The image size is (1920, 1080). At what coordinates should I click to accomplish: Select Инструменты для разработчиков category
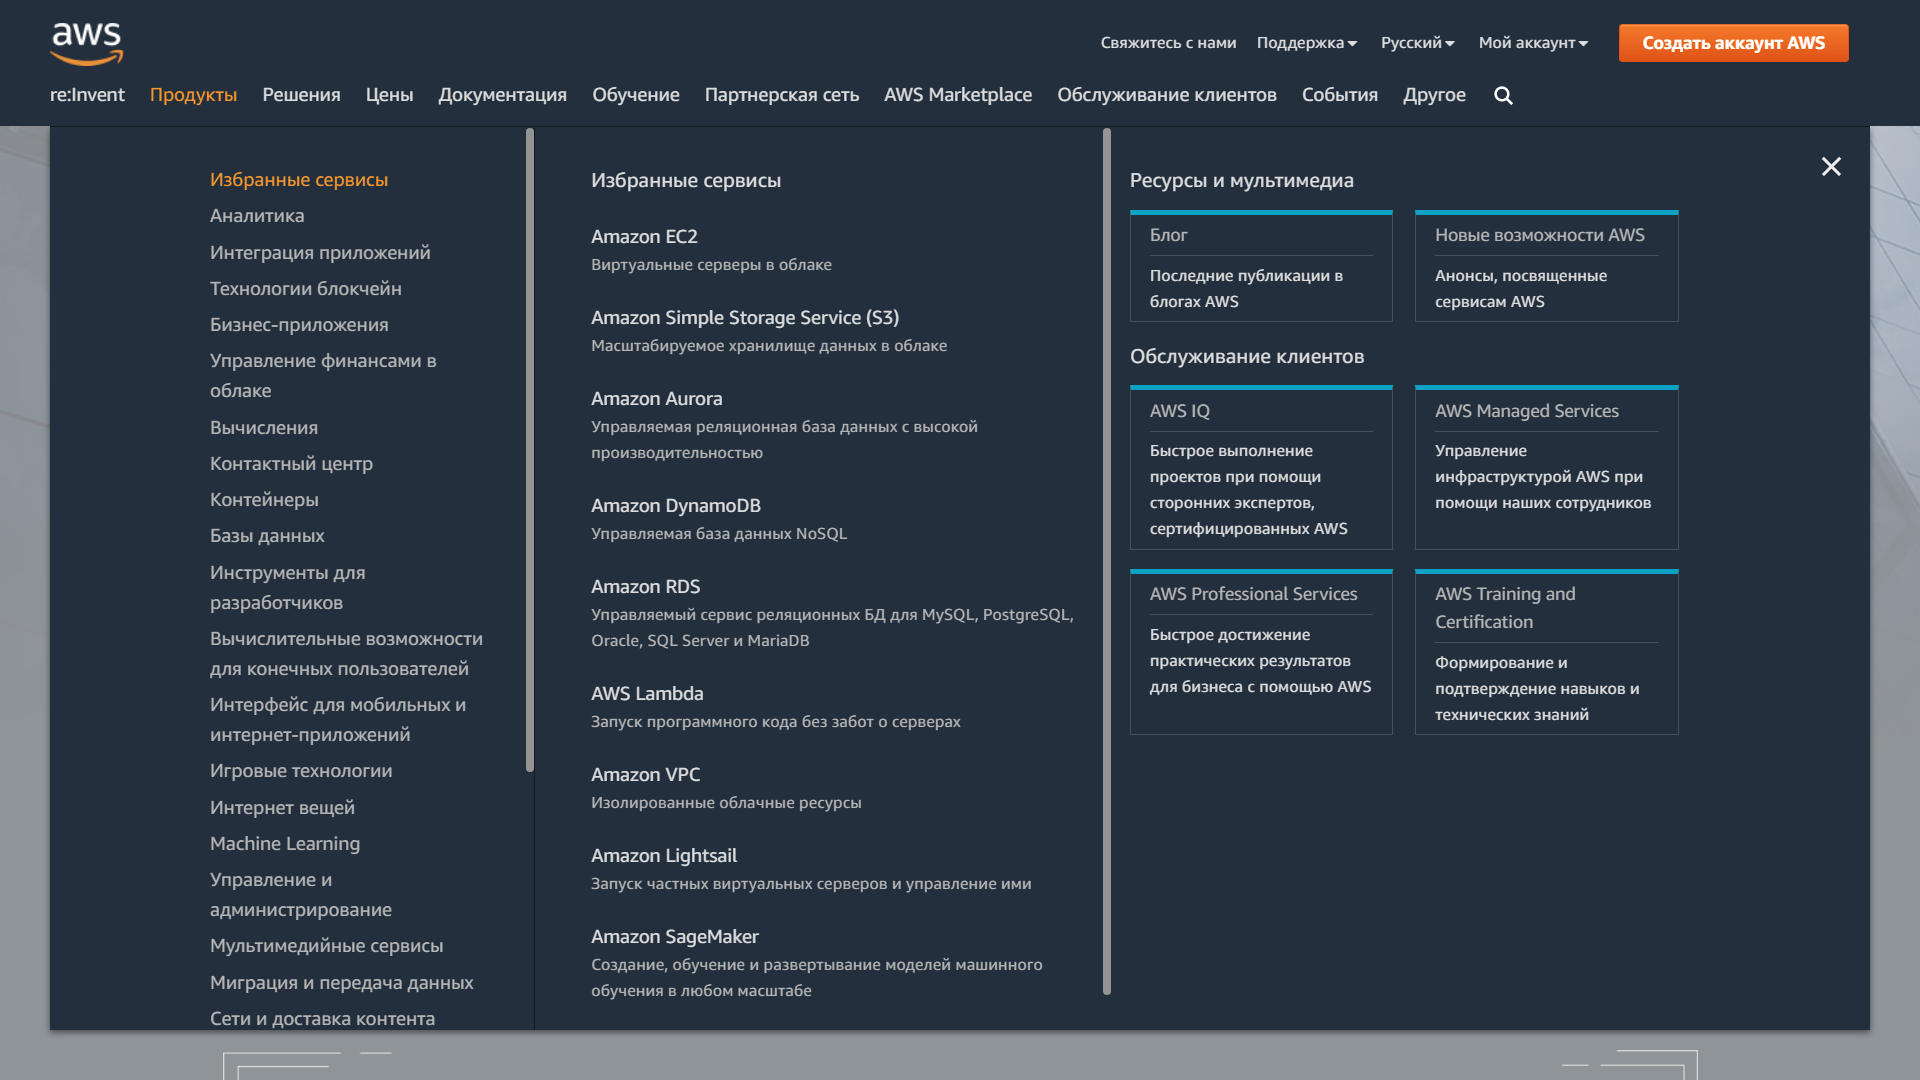pos(287,588)
